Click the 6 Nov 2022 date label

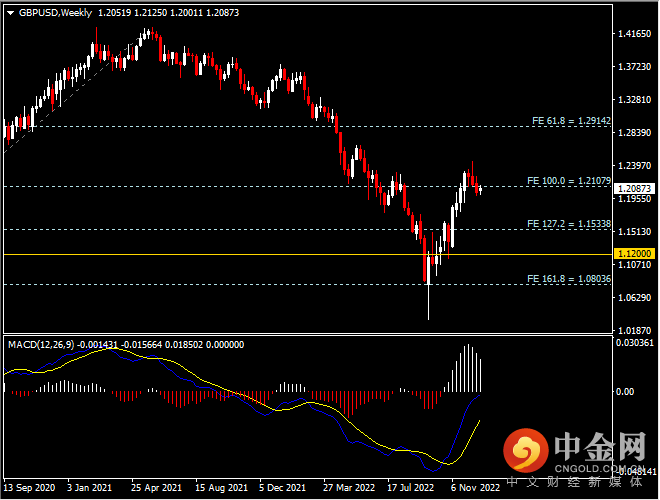tap(474, 489)
